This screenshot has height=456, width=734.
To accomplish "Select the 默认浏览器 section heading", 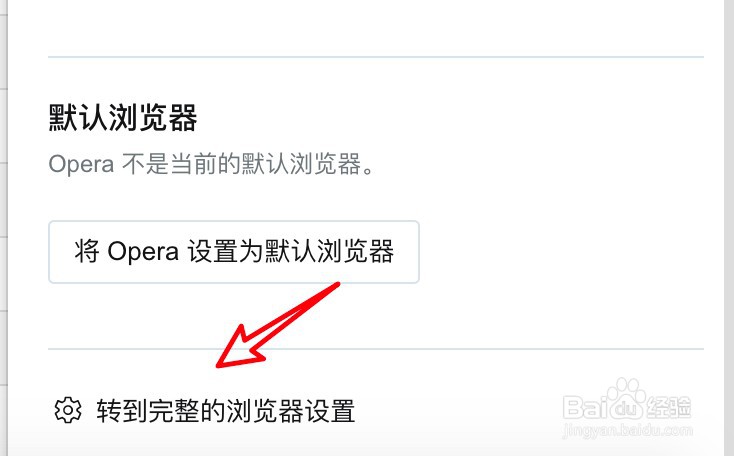I will (x=123, y=118).
